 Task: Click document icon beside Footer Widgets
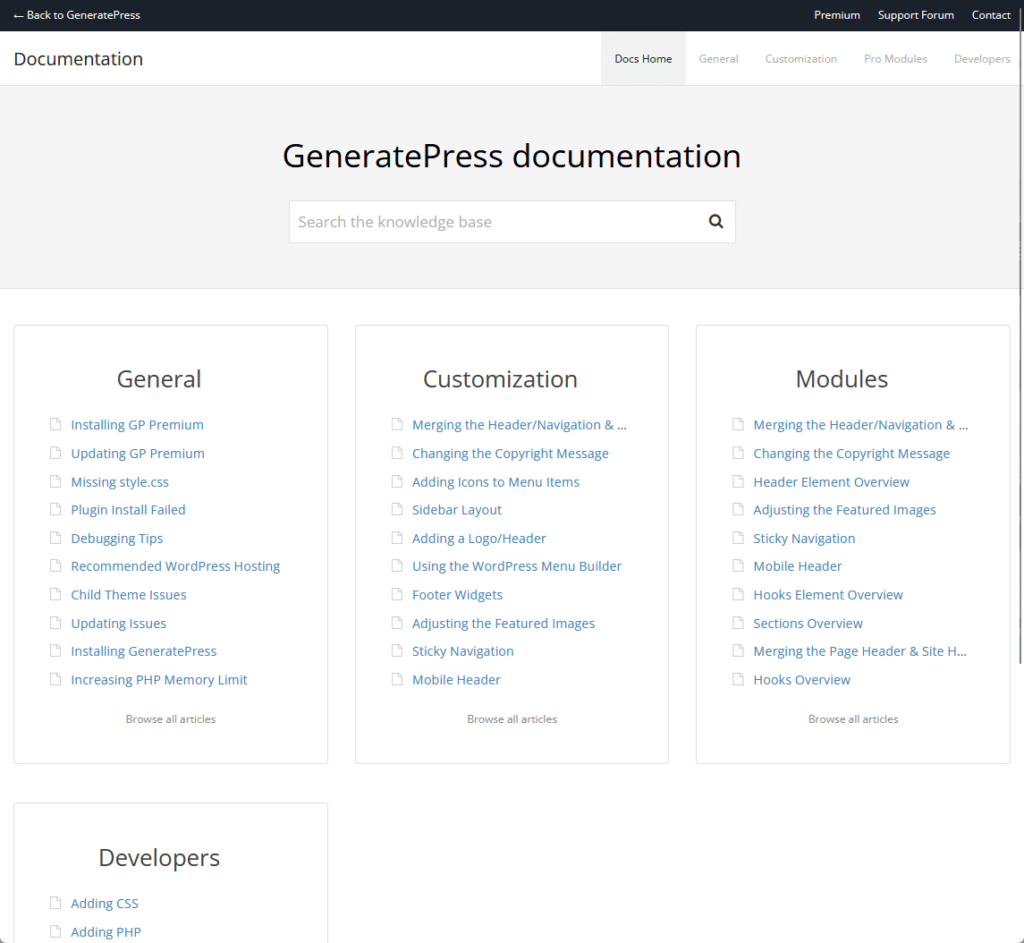(x=397, y=594)
